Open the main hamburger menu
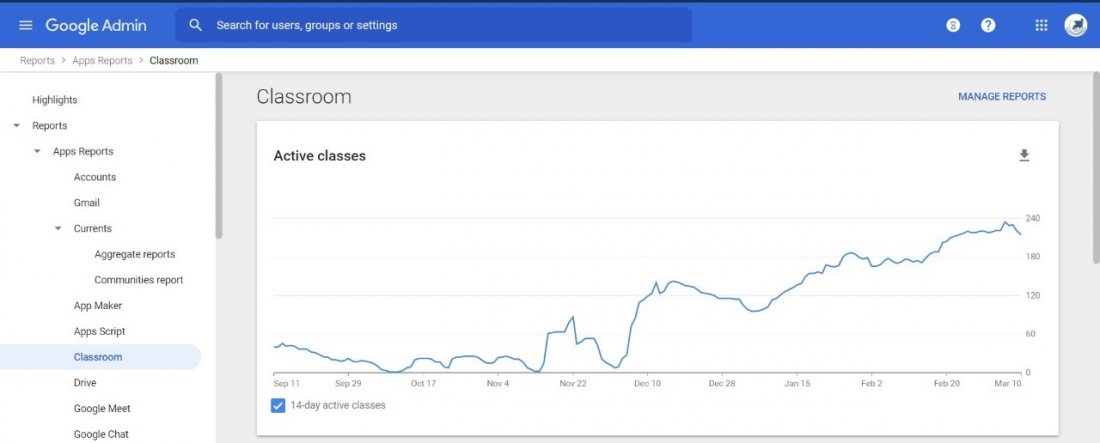 pyautogui.click(x=26, y=25)
